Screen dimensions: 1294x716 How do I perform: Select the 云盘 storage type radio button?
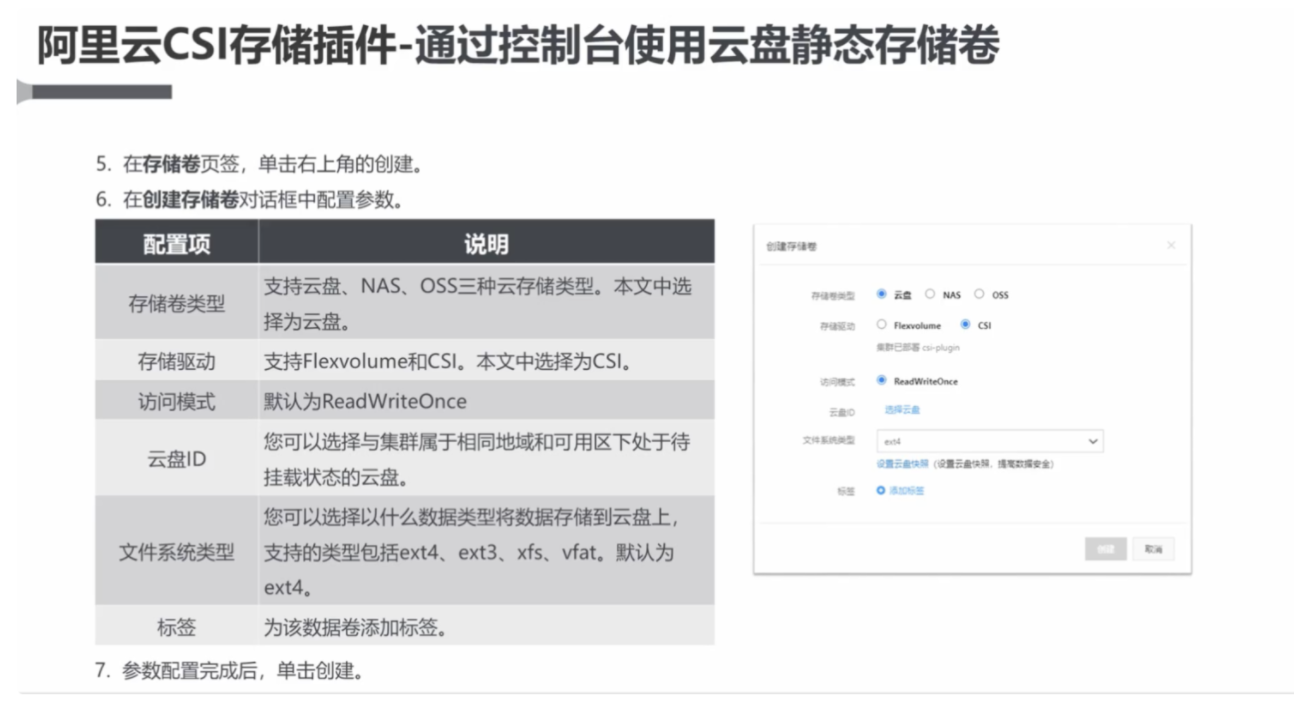tap(881, 294)
